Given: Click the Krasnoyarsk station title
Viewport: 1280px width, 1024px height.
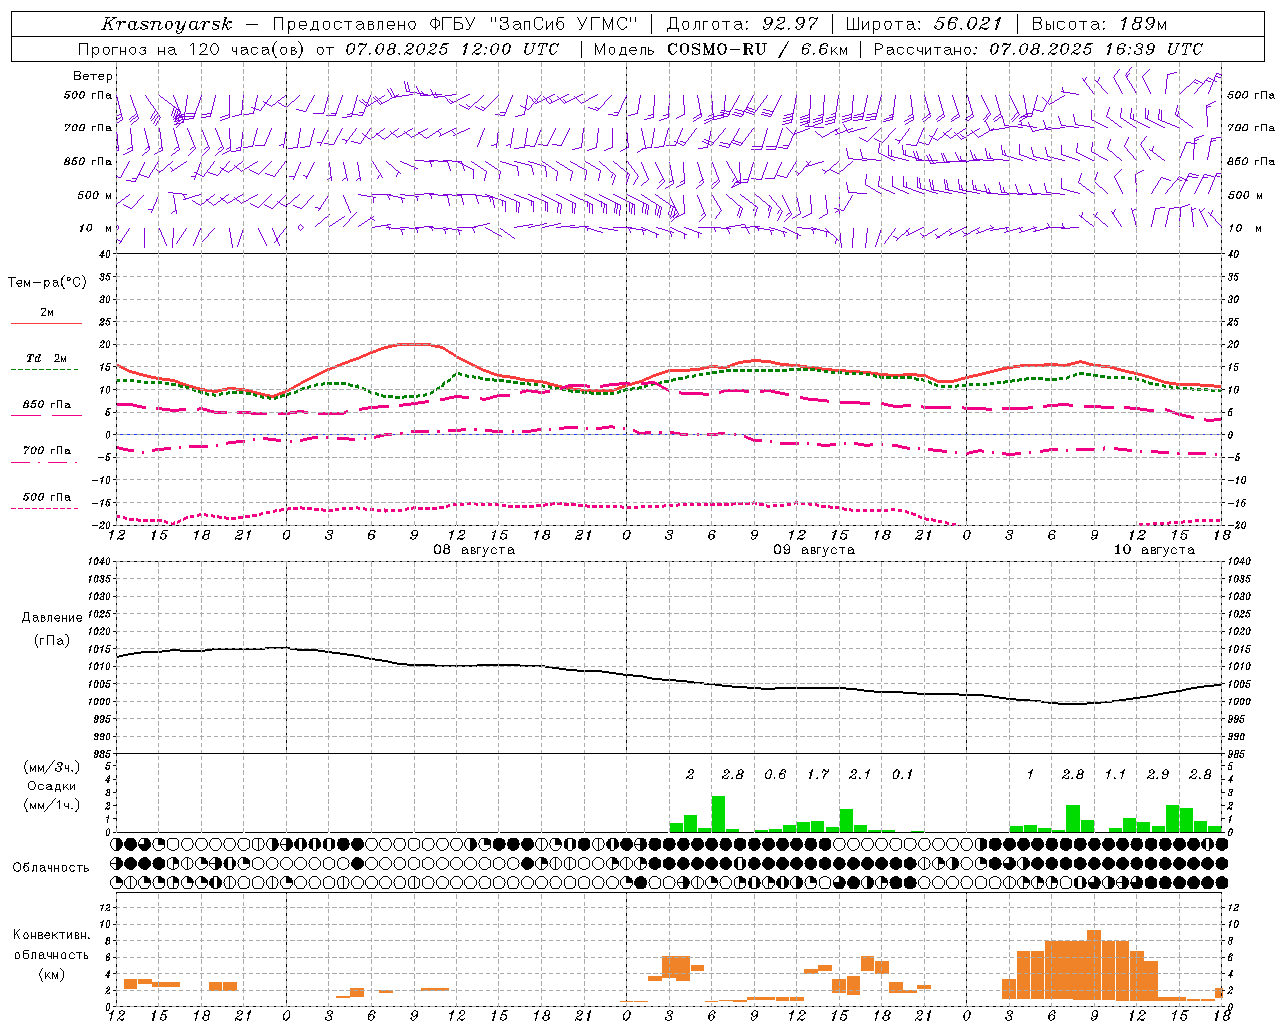Looking at the screenshot, I should 167,24.
